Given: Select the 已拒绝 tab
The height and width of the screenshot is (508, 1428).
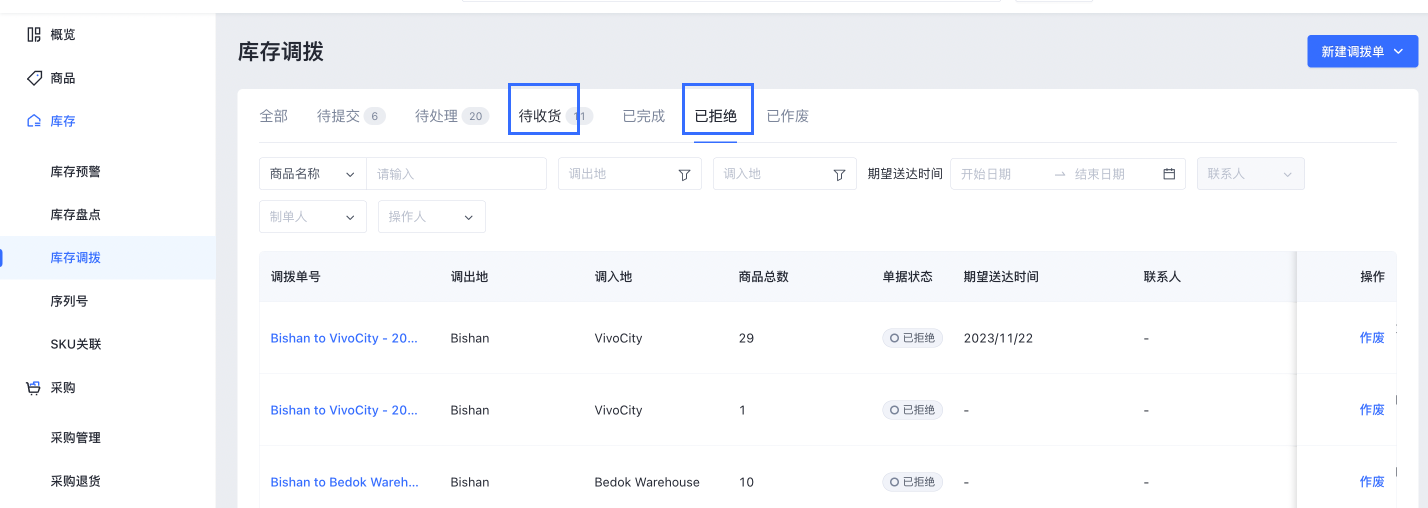Looking at the screenshot, I should pyautogui.click(x=716, y=116).
